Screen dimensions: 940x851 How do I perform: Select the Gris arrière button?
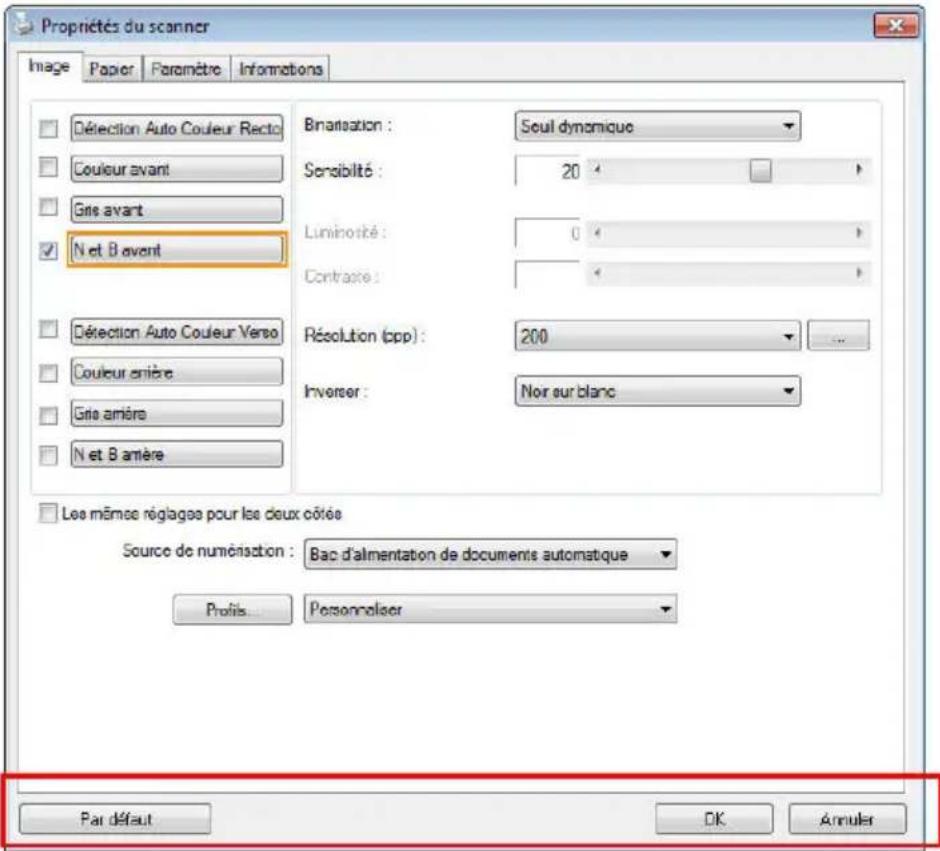[x=177, y=414]
